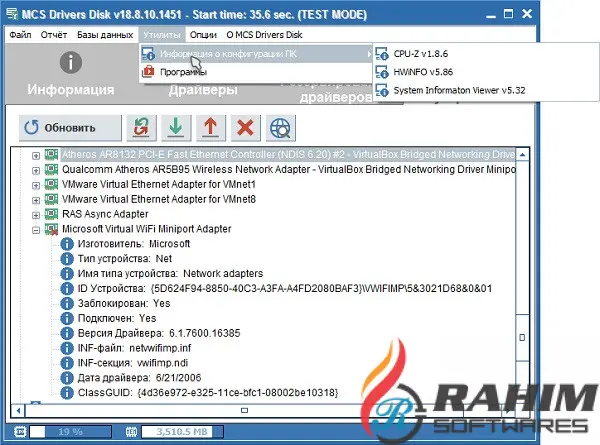Screen dimensions: 600x445
Task: Launch CPU-Z v1.8.6
Action: 421,54
